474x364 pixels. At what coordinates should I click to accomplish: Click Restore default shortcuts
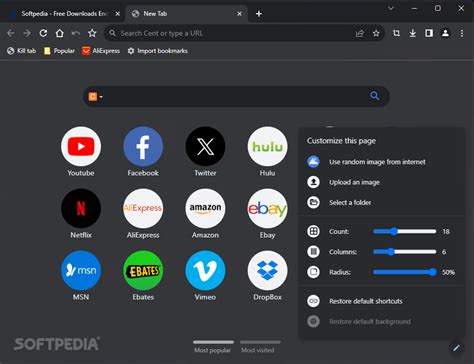pos(381,301)
